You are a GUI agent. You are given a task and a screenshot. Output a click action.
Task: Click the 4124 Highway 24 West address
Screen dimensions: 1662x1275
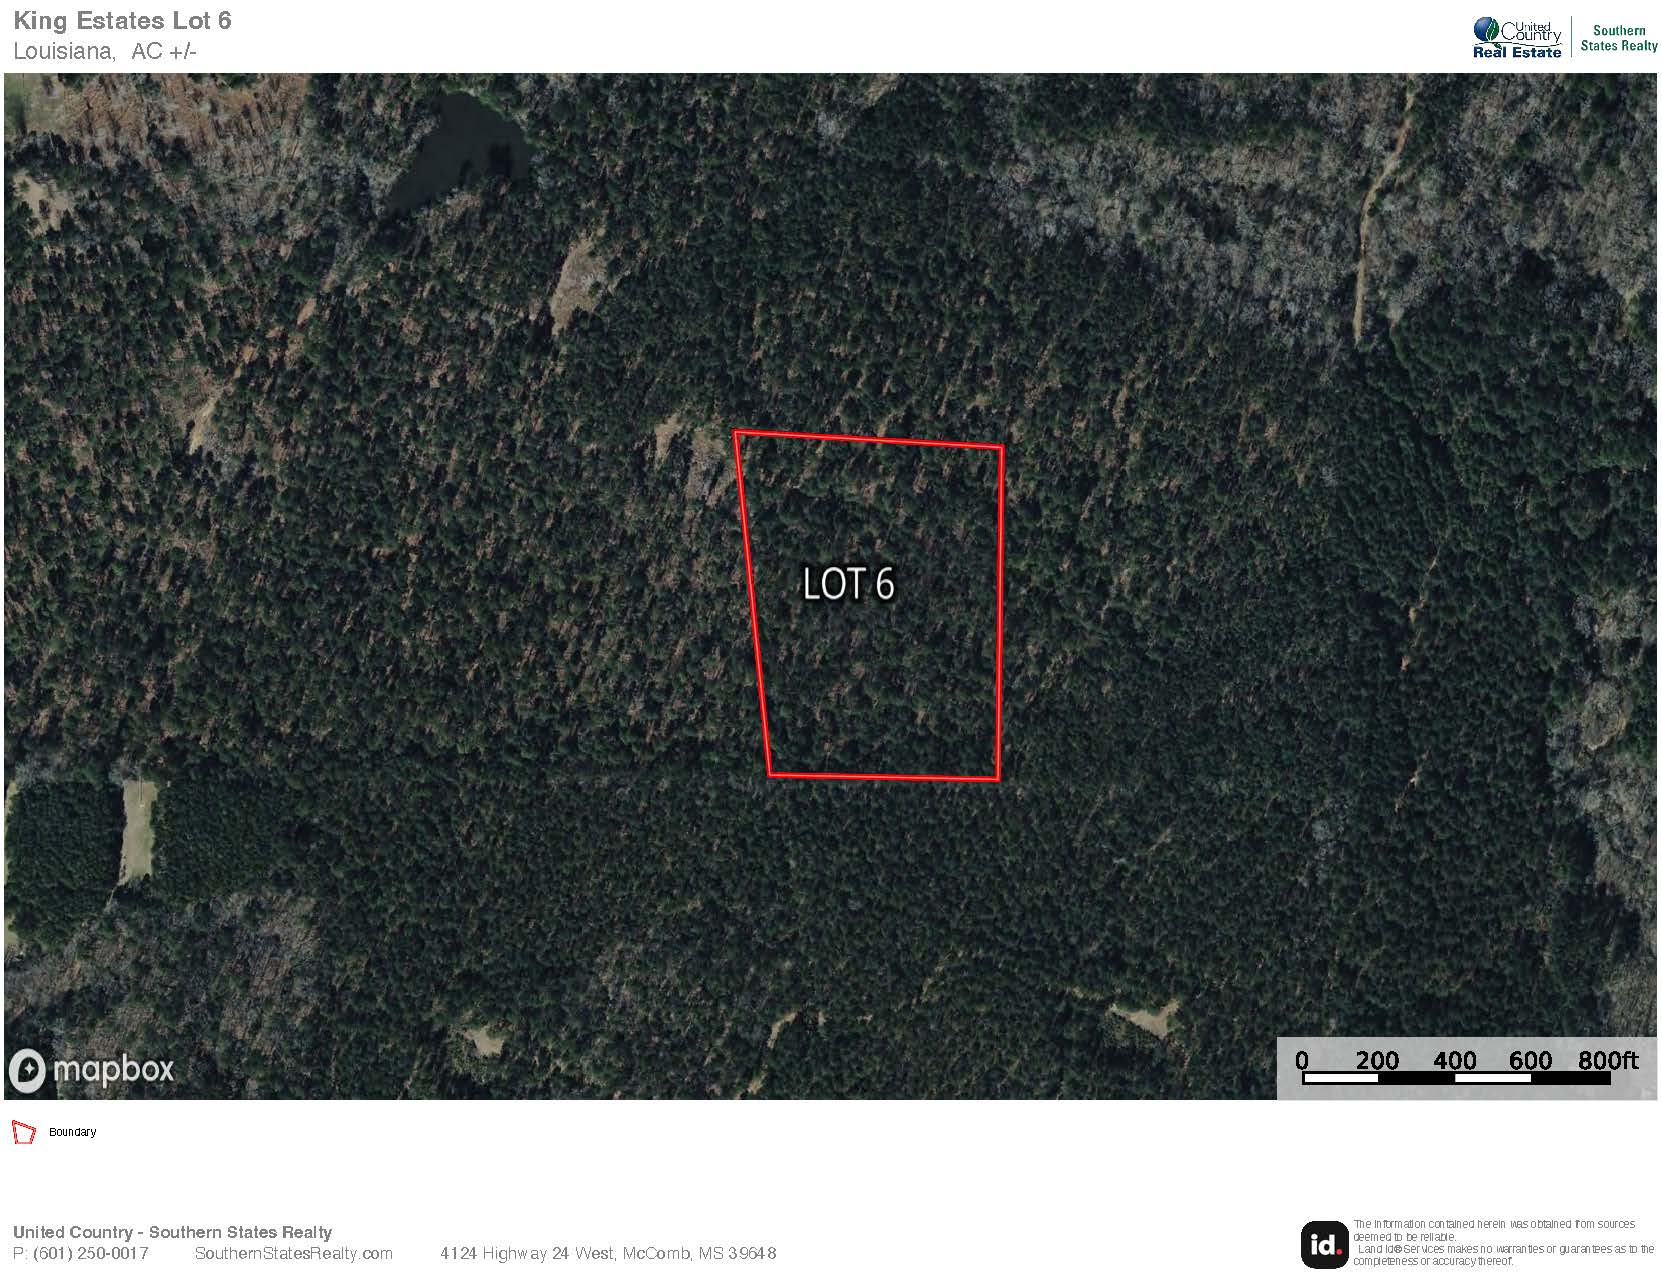[x=608, y=1253]
